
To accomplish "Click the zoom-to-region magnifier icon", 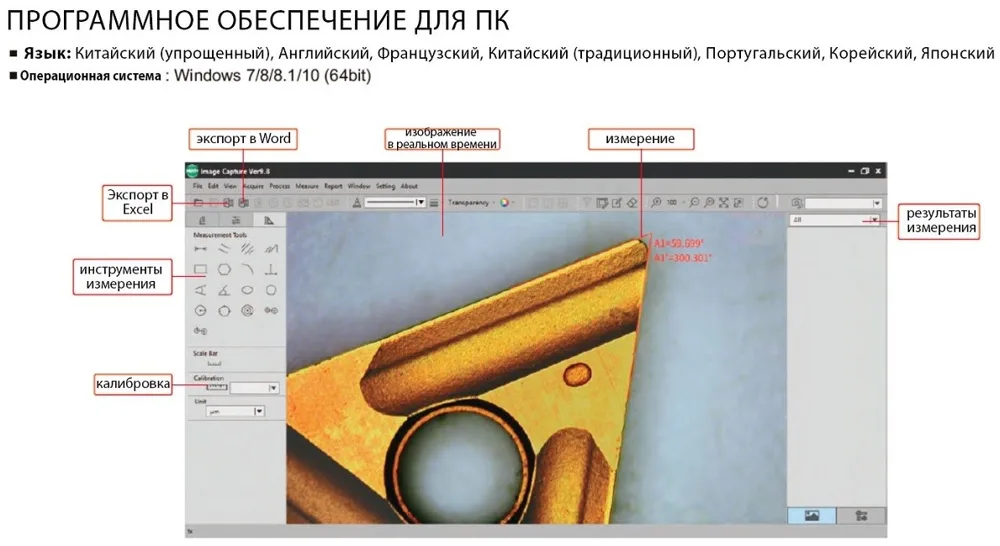I will pyautogui.click(x=709, y=203).
